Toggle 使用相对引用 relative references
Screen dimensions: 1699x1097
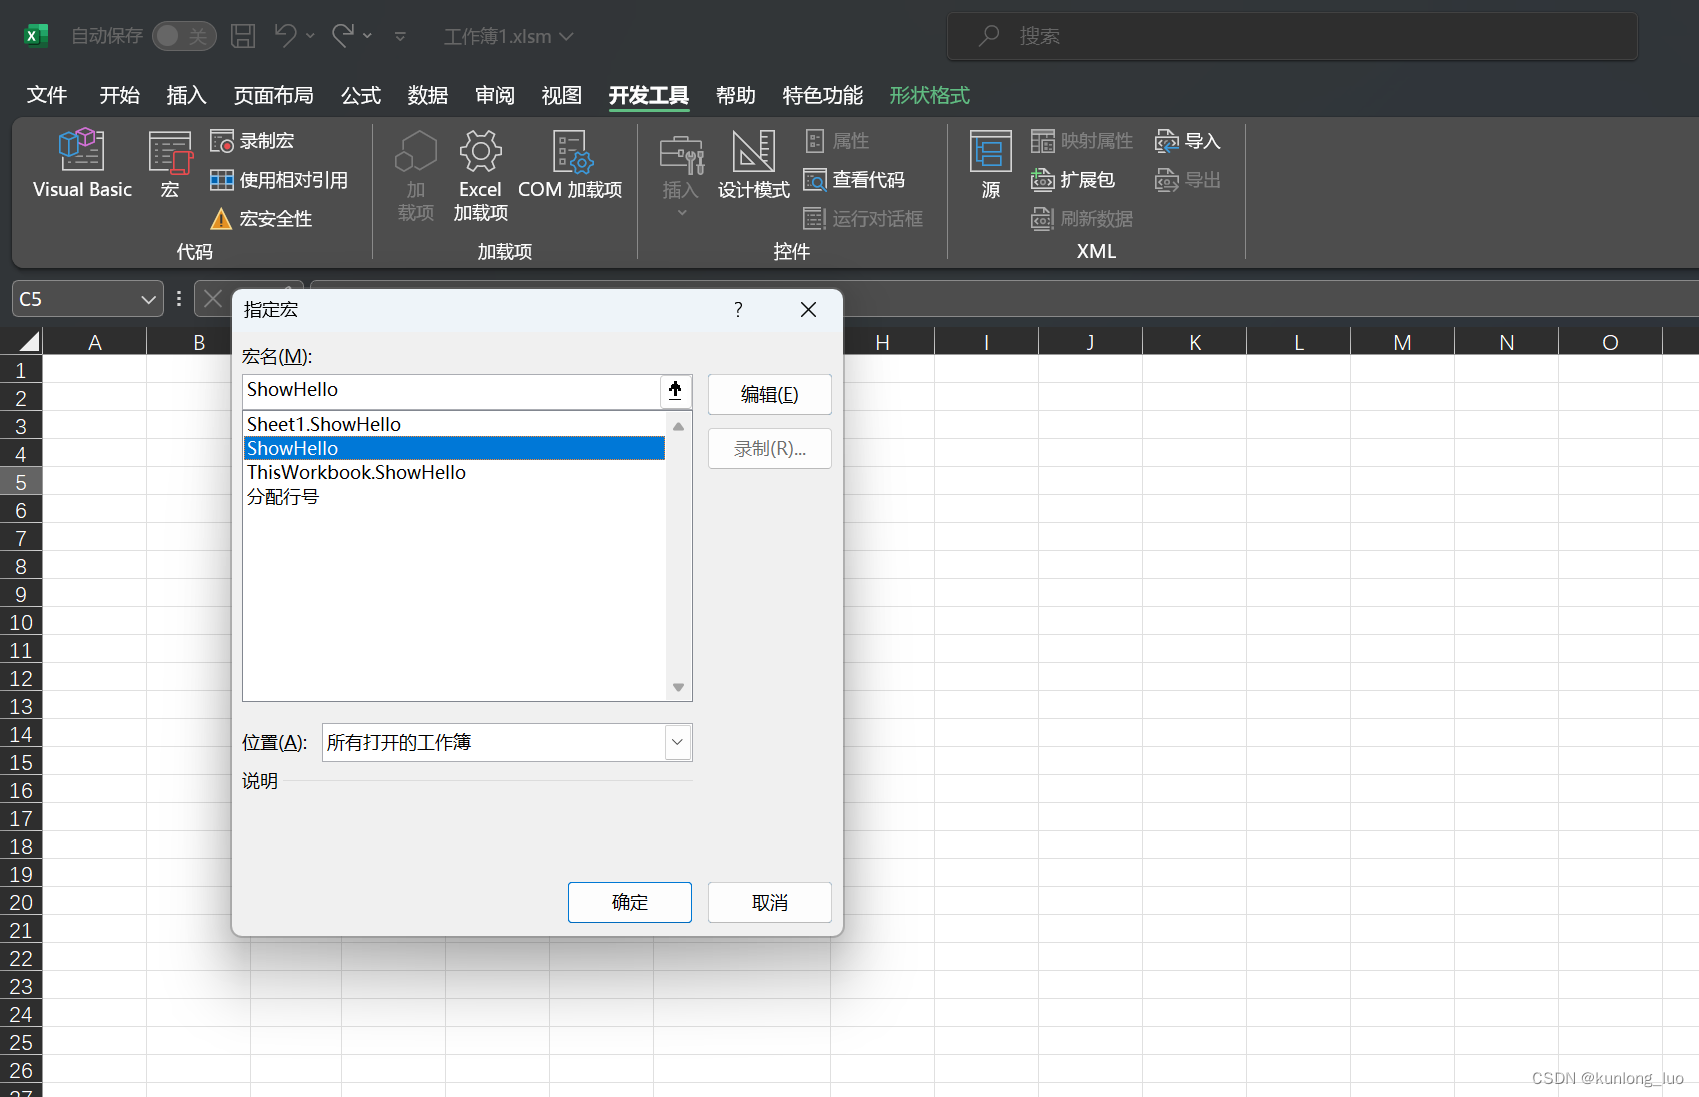tap(279, 180)
